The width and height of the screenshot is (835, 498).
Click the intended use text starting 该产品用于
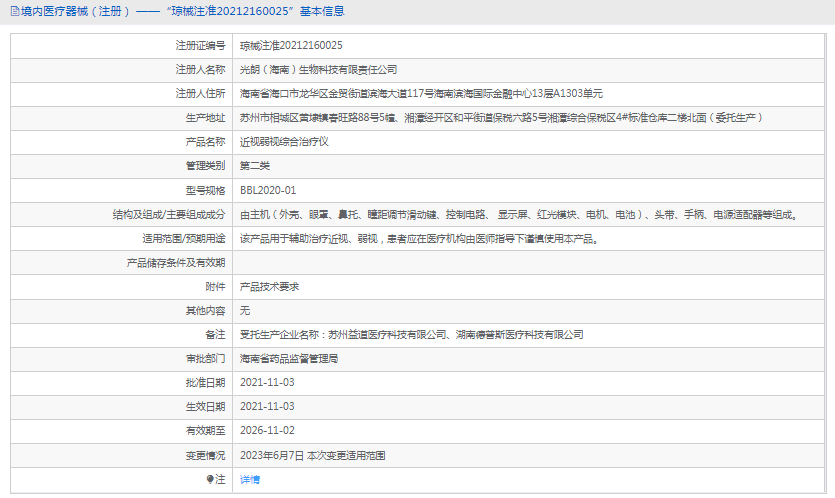420,239
